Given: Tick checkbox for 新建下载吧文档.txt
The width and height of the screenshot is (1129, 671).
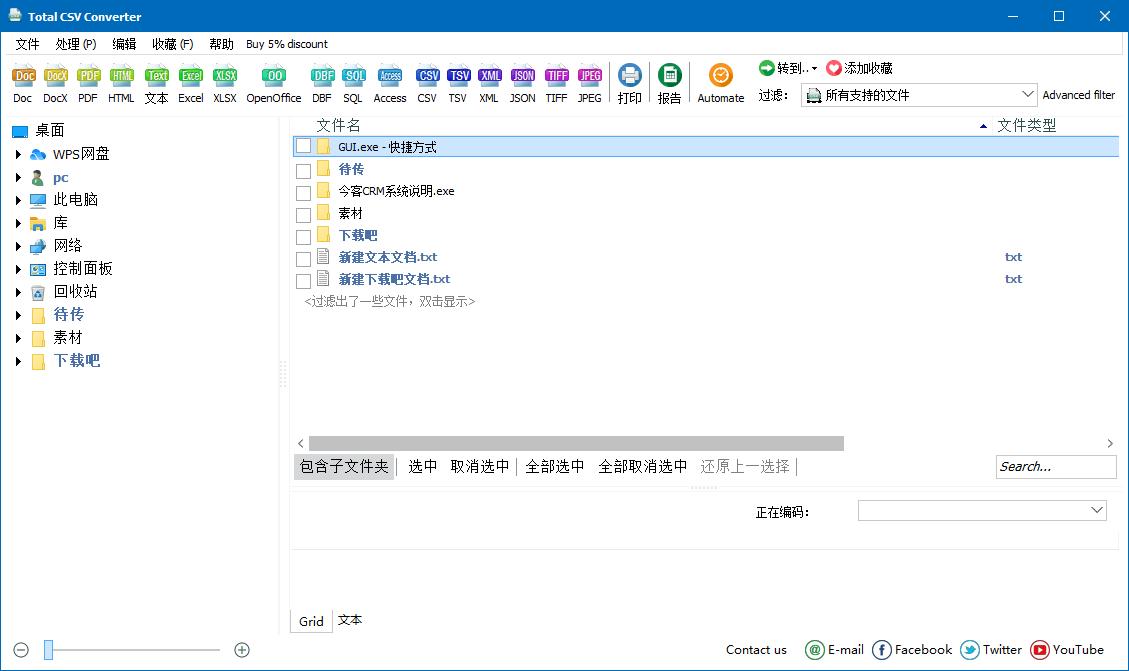Looking at the screenshot, I should 304,281.
